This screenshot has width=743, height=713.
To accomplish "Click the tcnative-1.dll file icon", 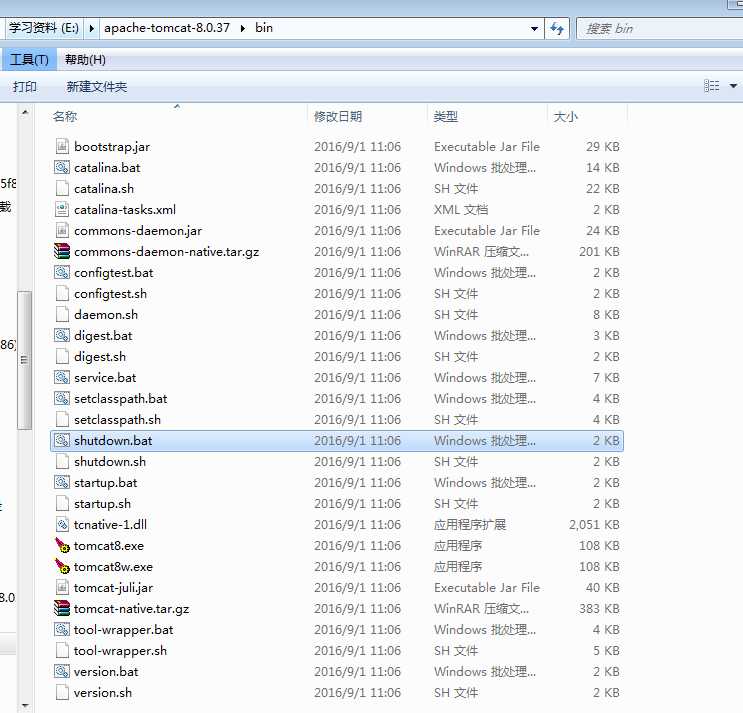I will pyautogui.click(x=62, y=524).
